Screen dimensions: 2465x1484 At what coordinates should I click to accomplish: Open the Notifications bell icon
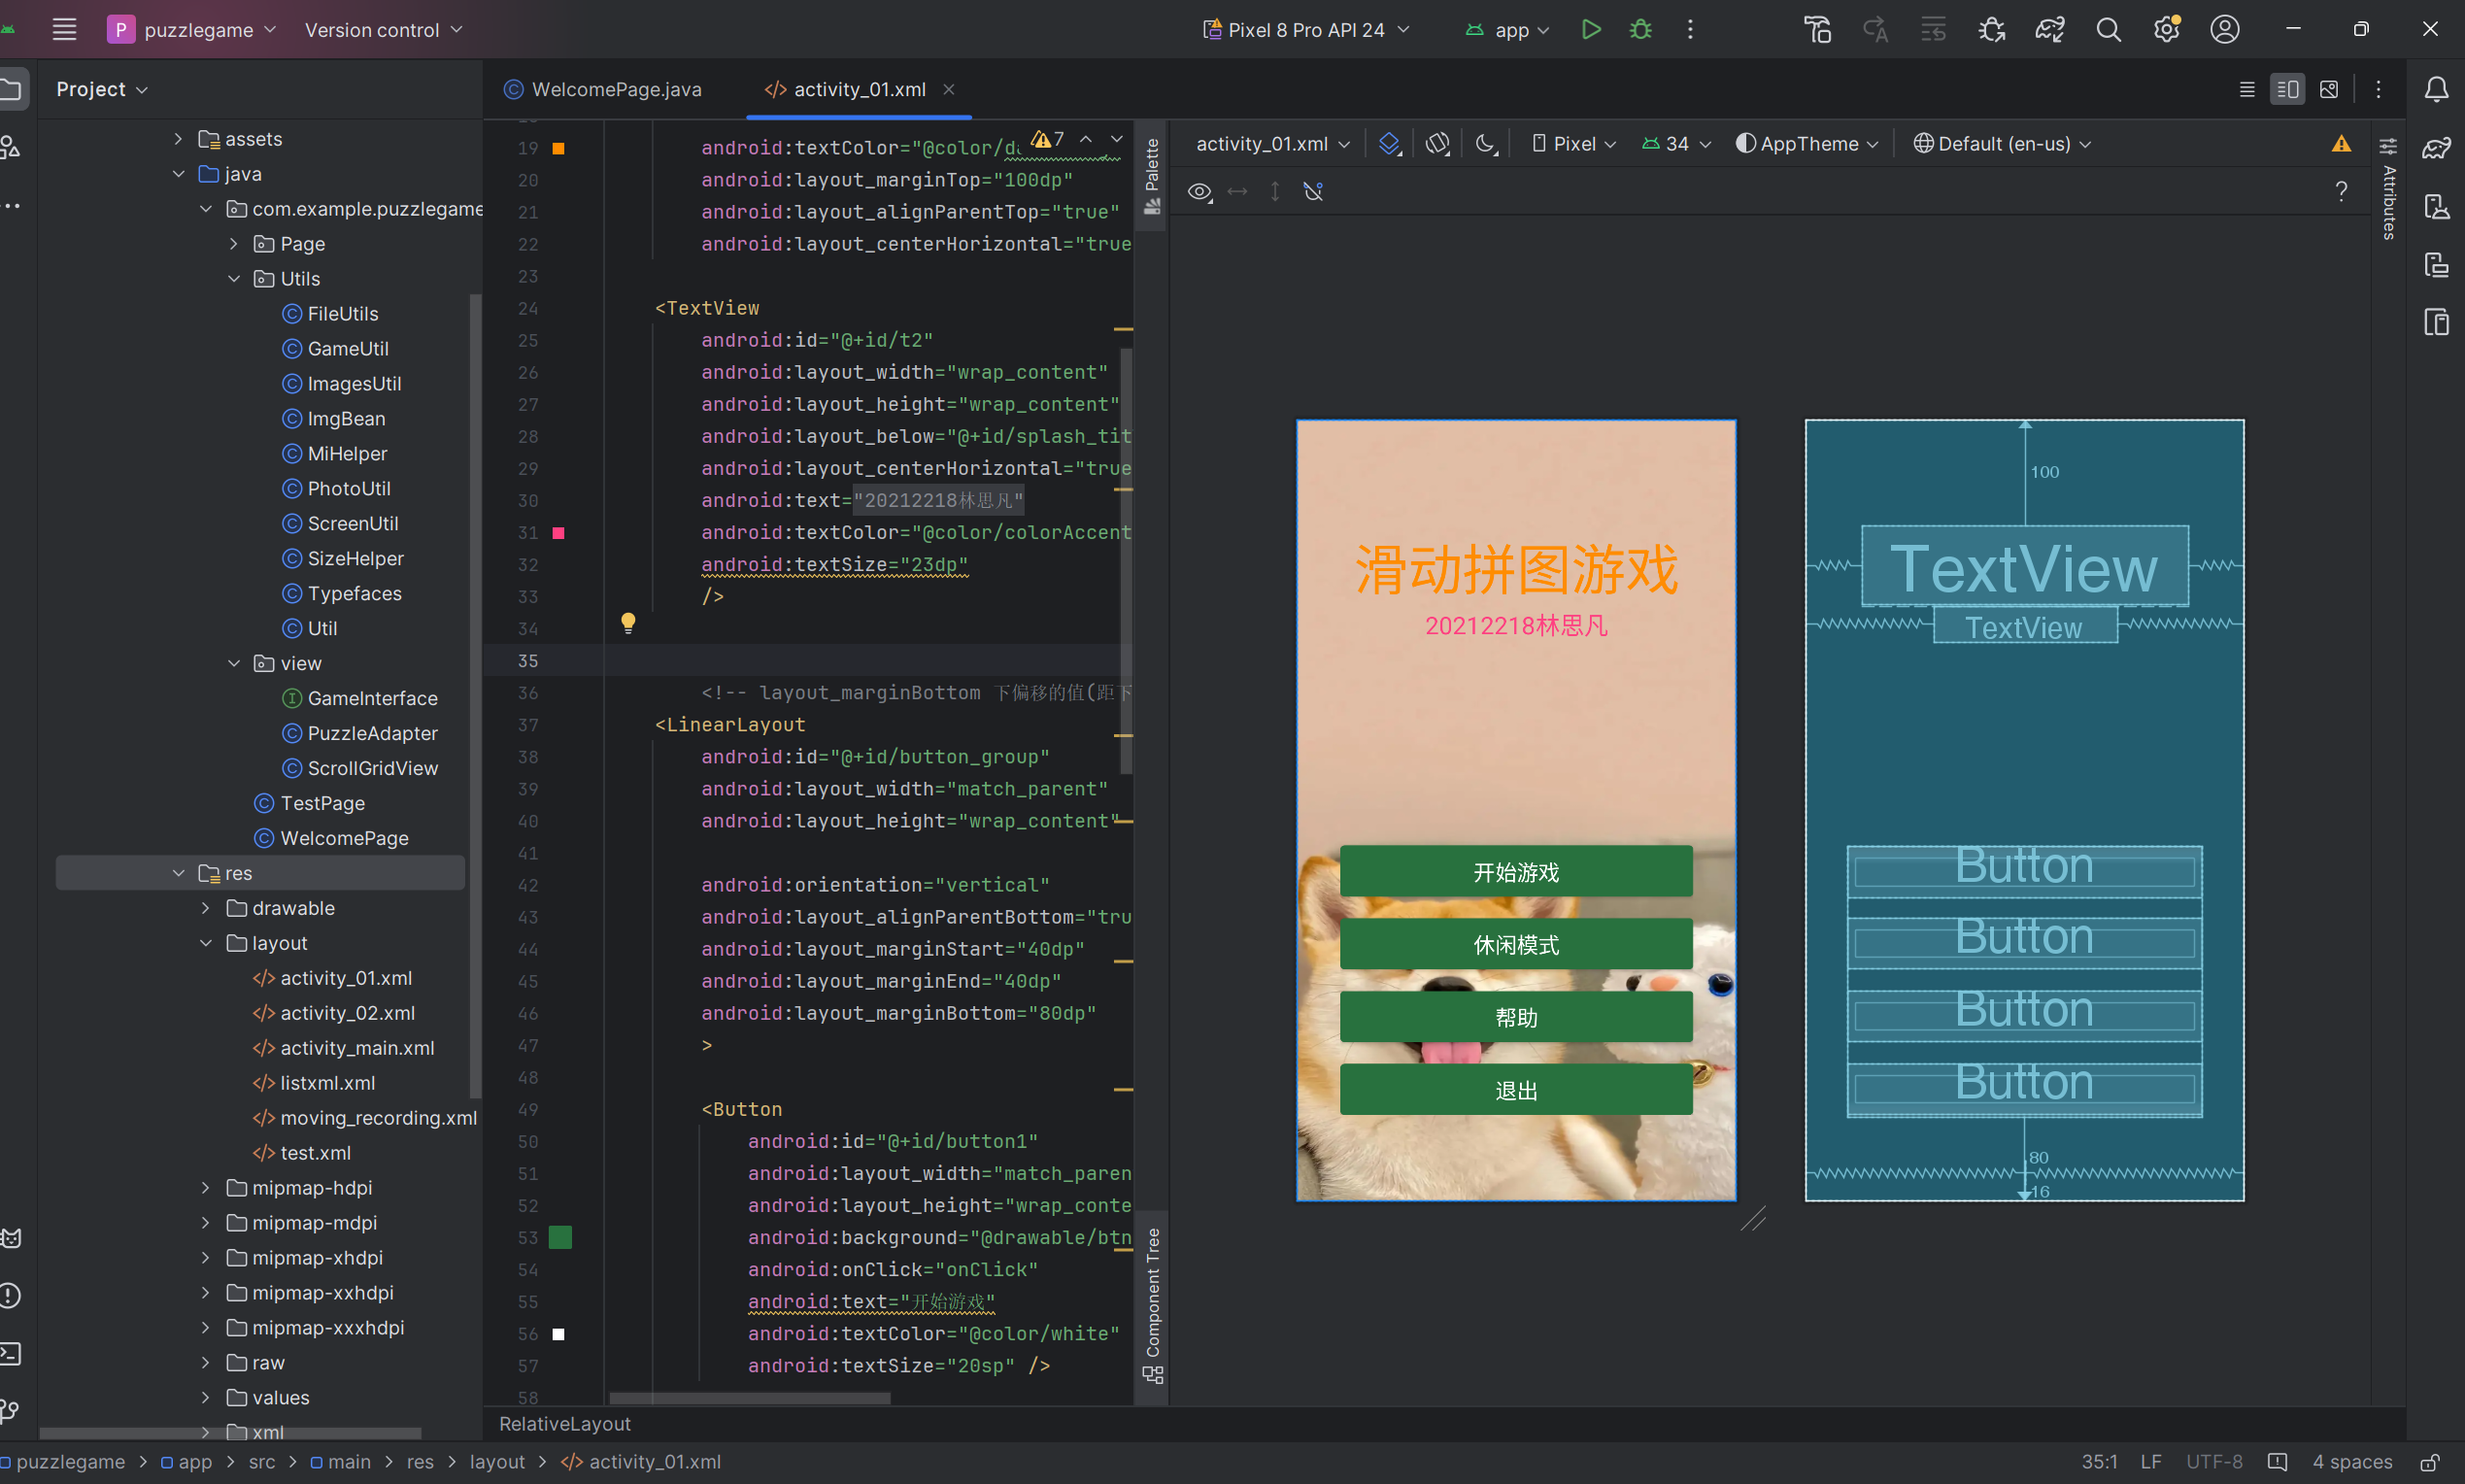tap(2436, 90)
